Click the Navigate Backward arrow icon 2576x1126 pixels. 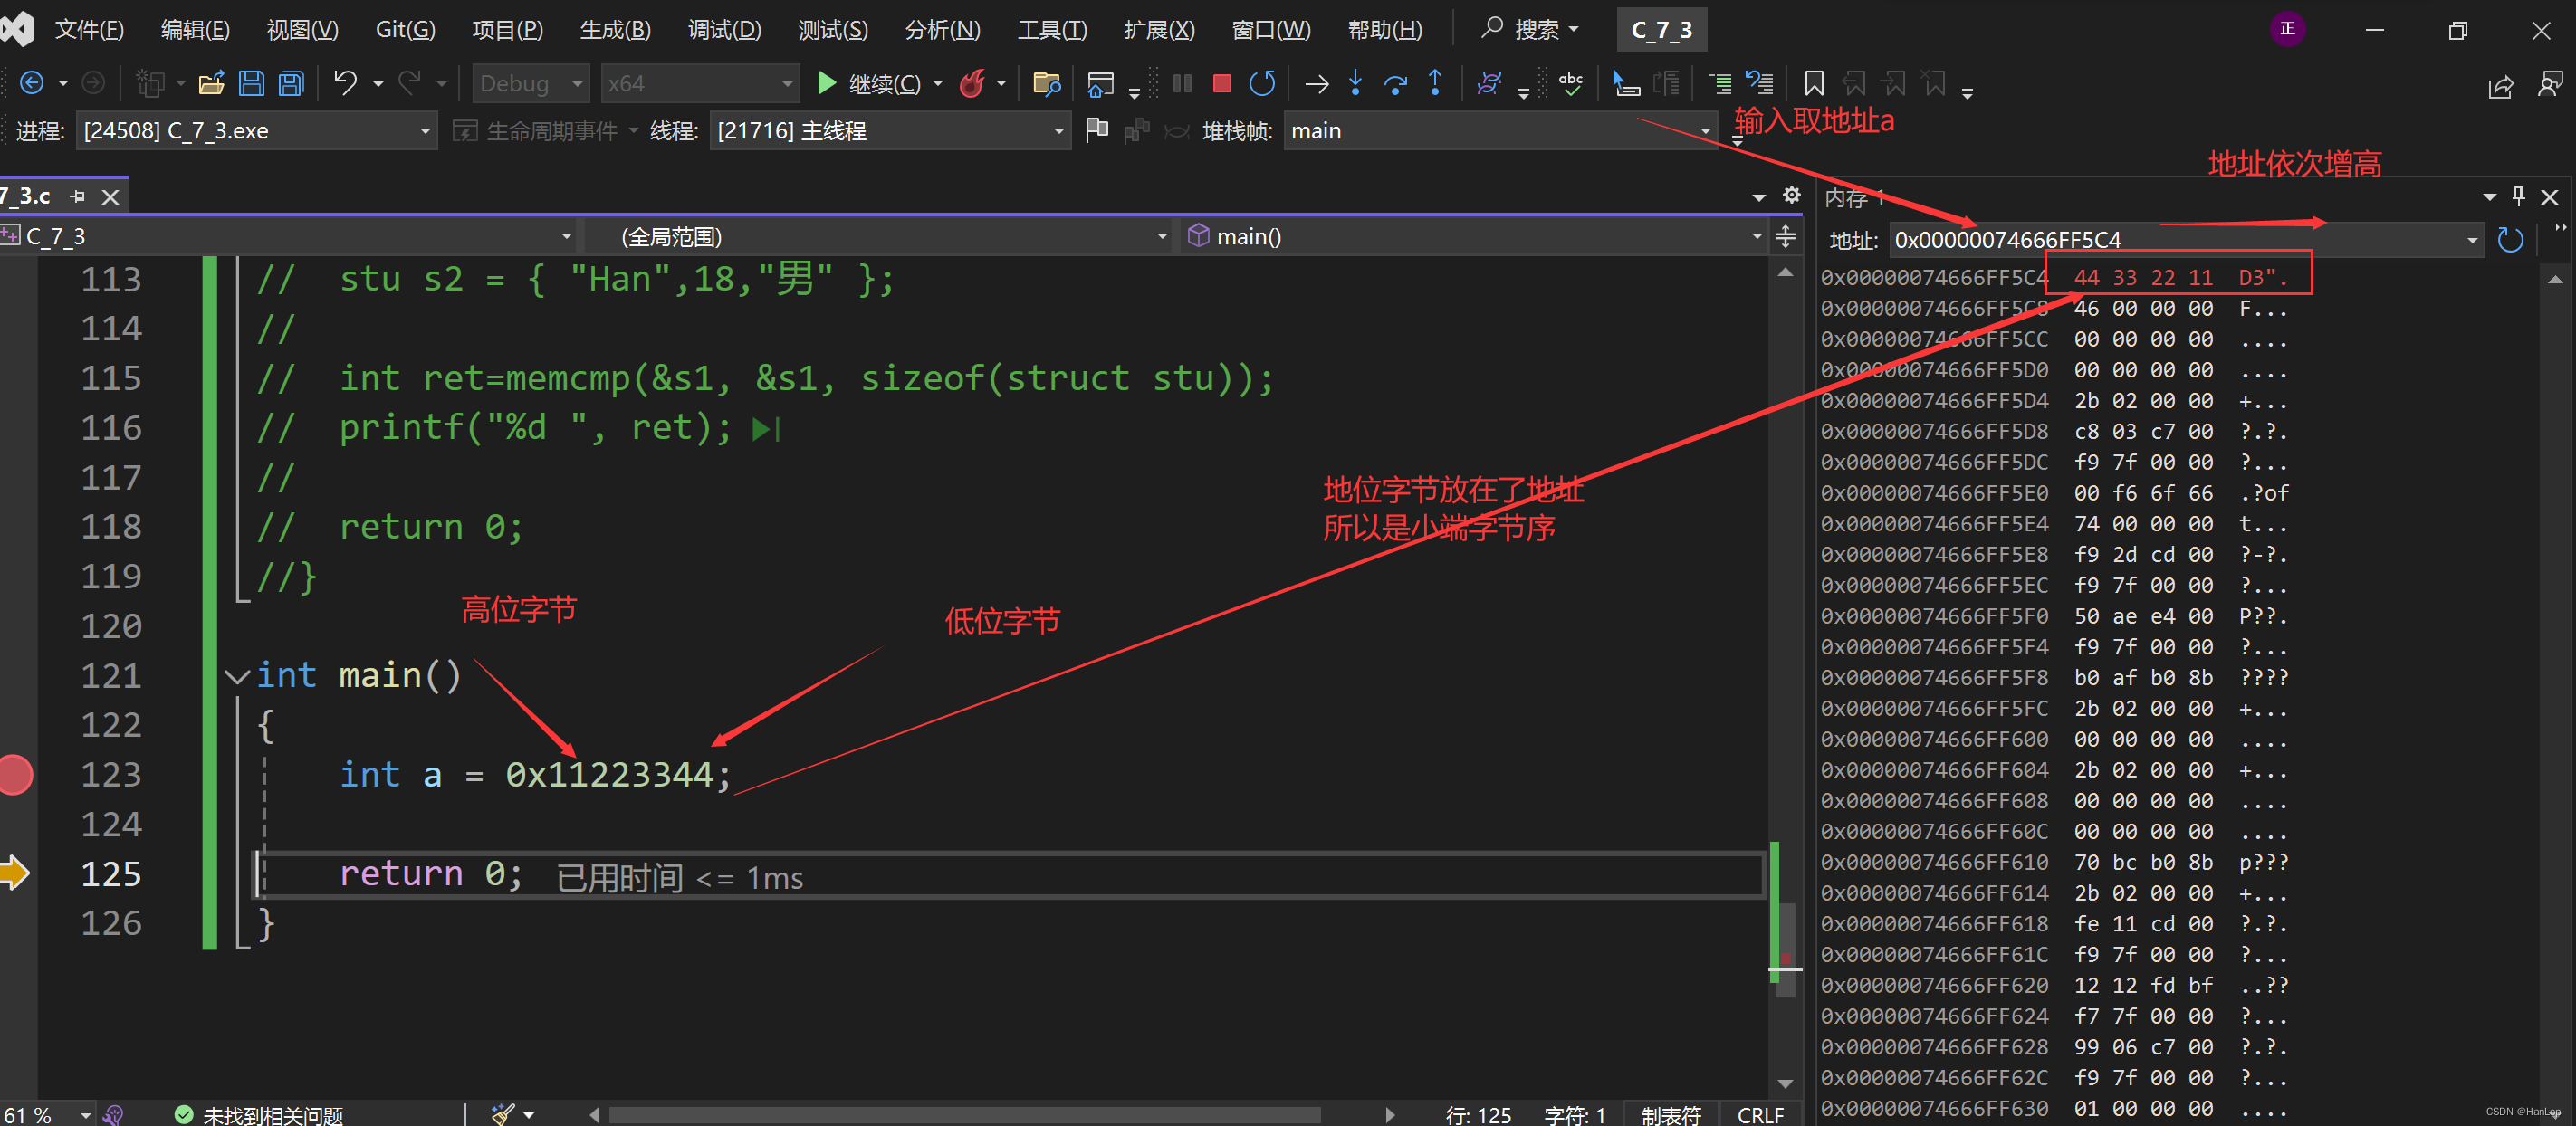[x=31, y=83]
